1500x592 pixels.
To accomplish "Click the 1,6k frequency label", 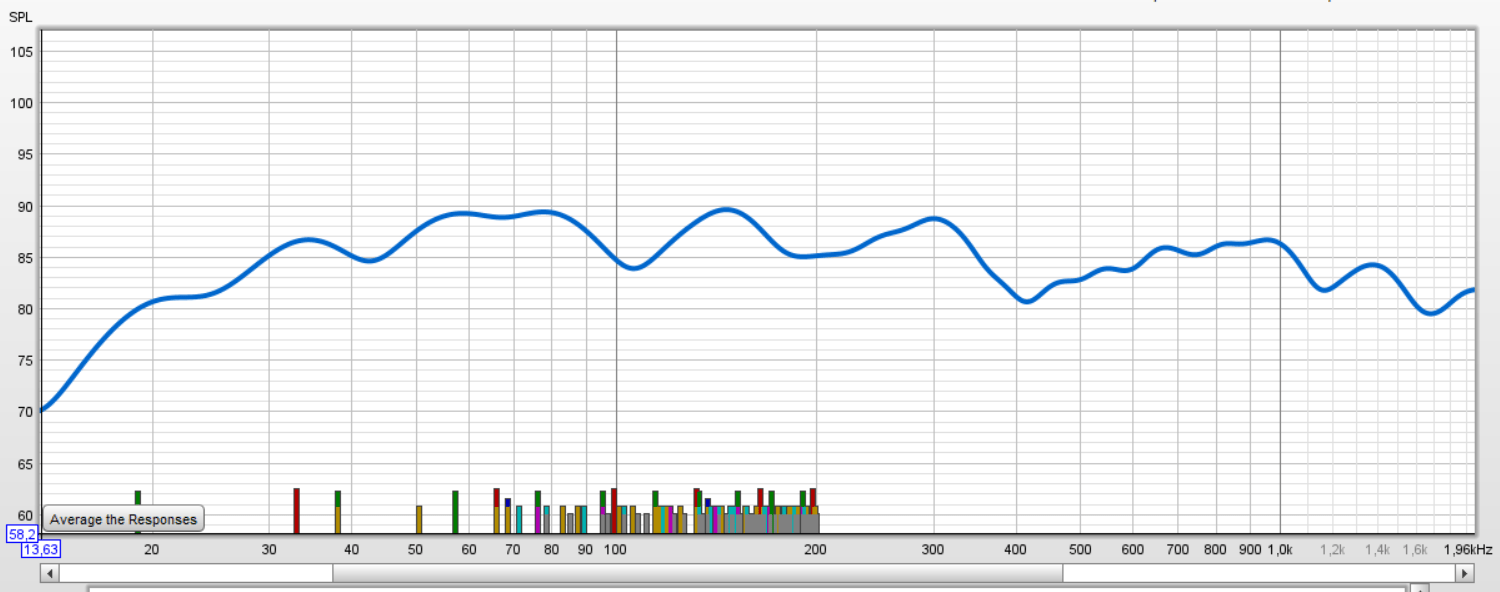I will 1415,549.
